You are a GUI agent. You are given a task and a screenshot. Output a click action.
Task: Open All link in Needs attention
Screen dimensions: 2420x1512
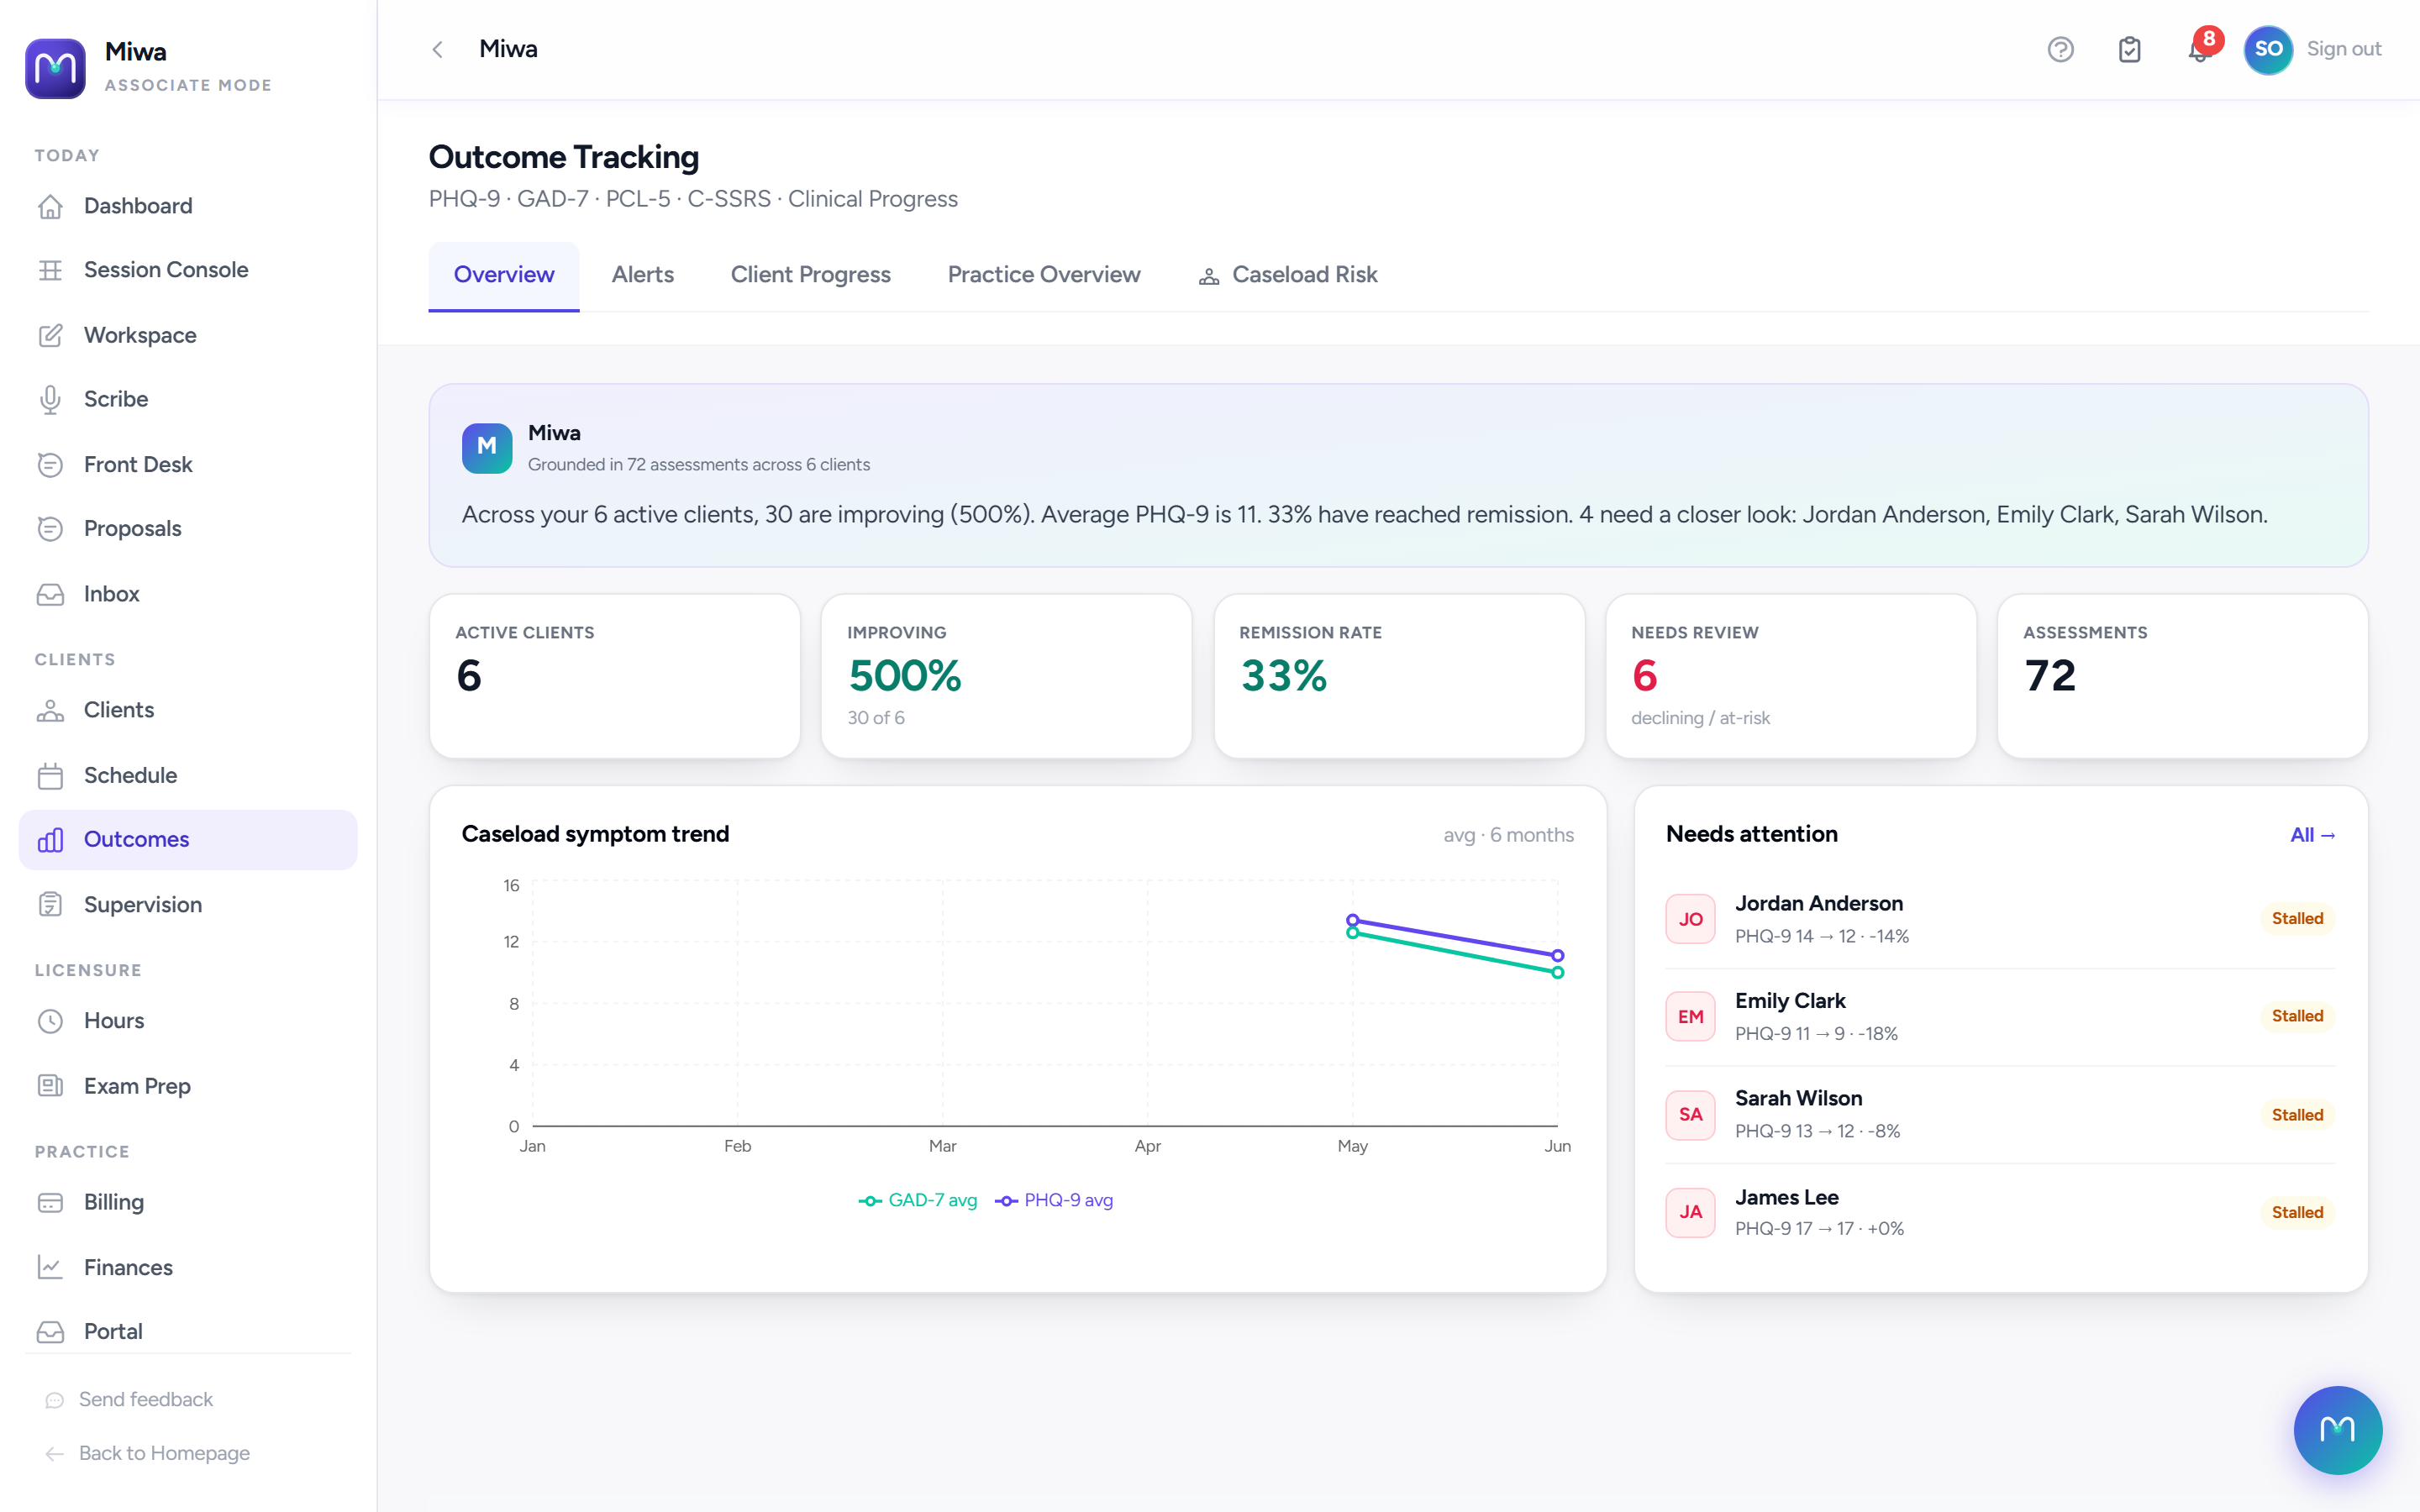(2312, 834)
